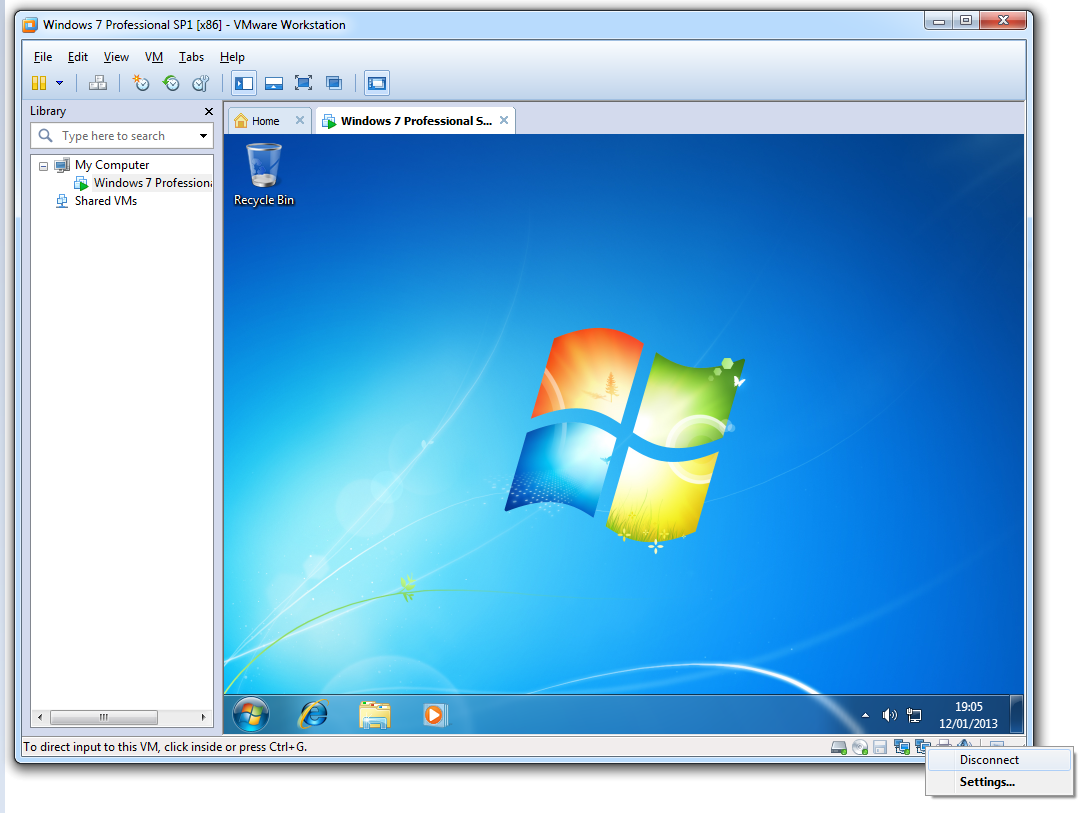Enter full screen mode
The image size is (1079, 813).
(303, 83)
